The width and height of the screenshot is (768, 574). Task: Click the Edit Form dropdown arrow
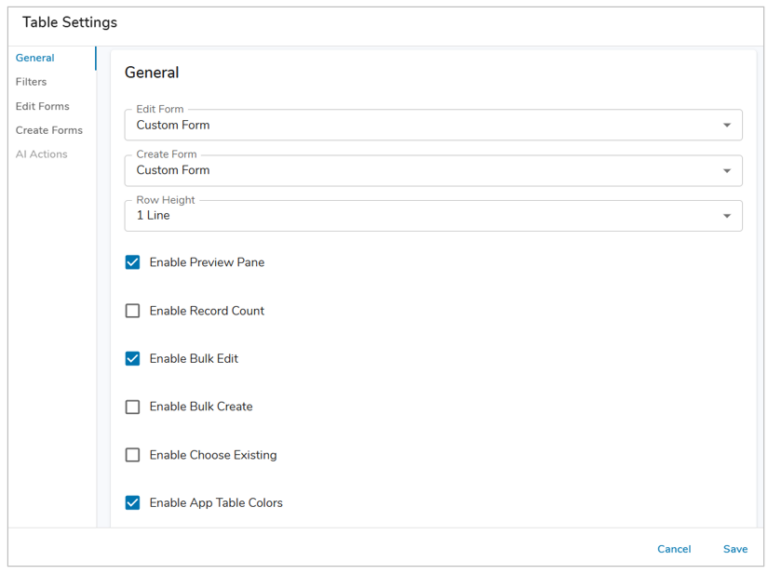(x=727, y=125)
